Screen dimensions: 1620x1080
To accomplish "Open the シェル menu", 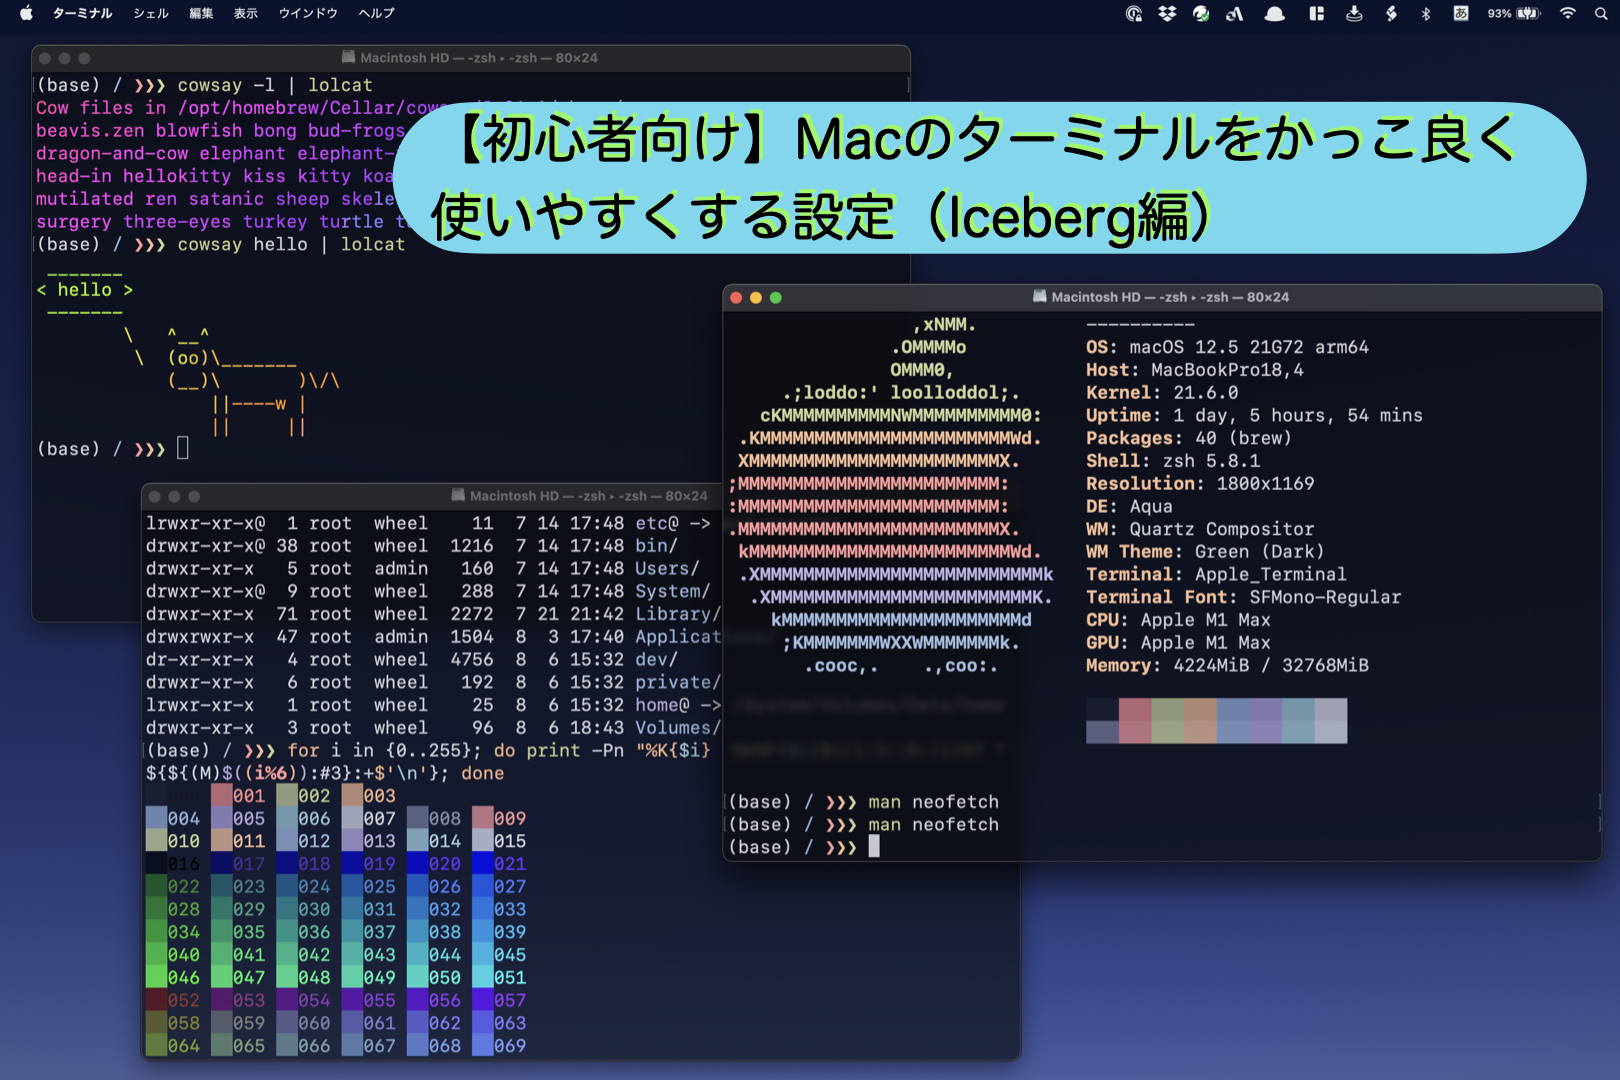I will pos(150,14).
